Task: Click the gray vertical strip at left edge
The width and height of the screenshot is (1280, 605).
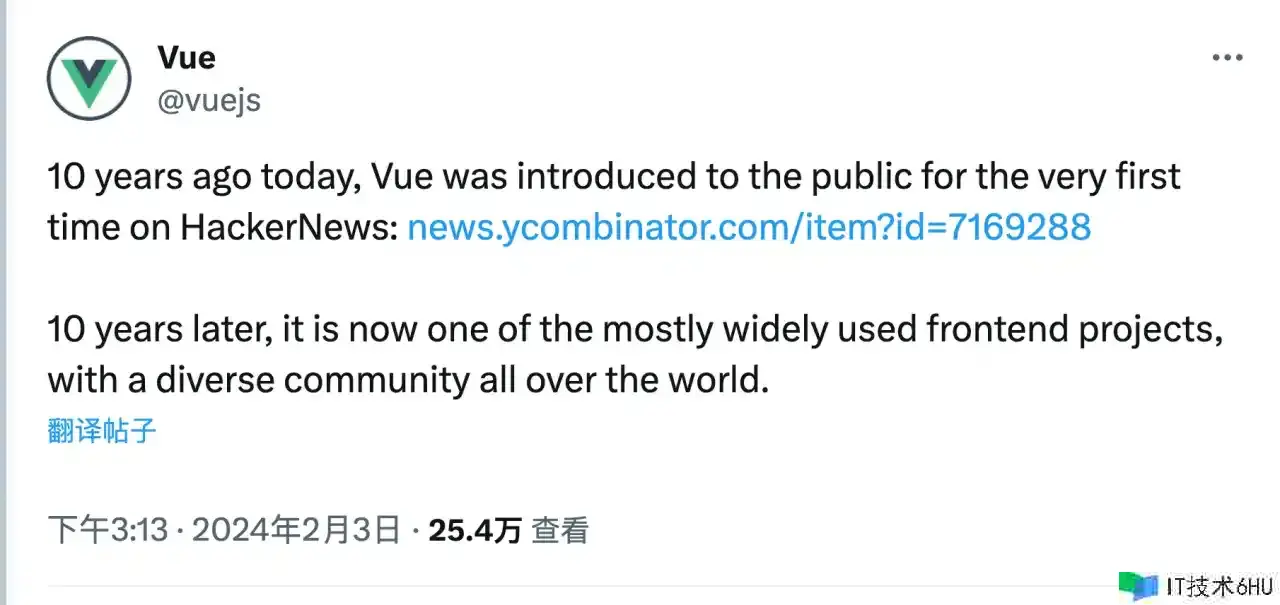Action: click(3, 300)
